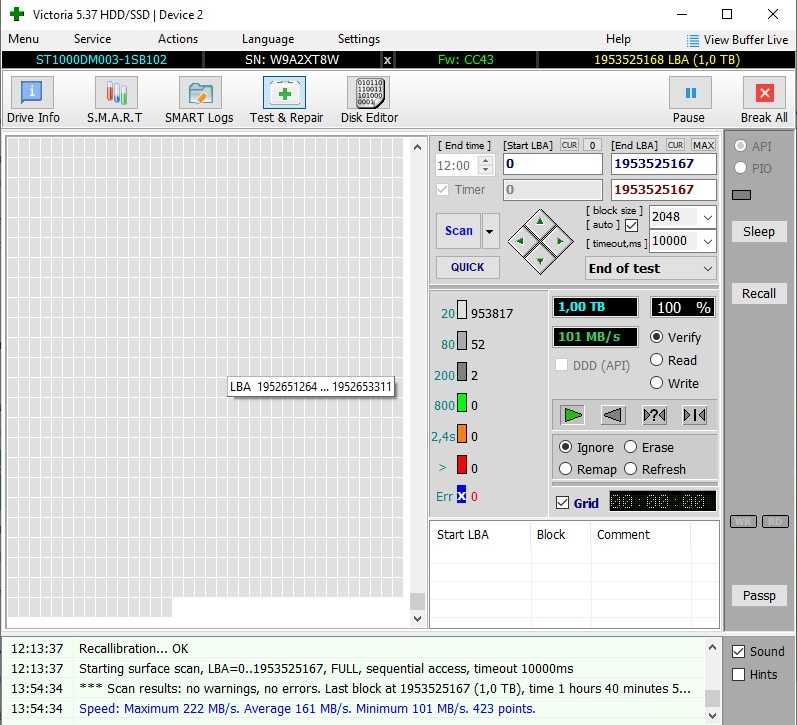This screenshot has height=725, width=797.
Task: Toggle DDD (API) checkbox
Action: pos(562,365)
